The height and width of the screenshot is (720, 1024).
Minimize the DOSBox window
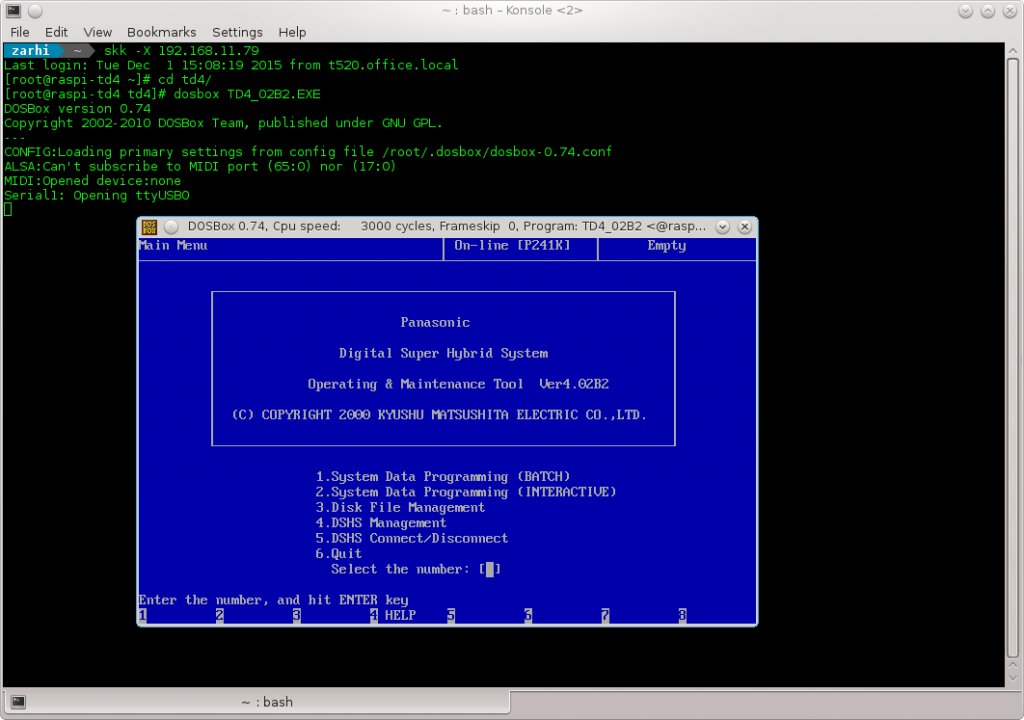click(722, 226)
